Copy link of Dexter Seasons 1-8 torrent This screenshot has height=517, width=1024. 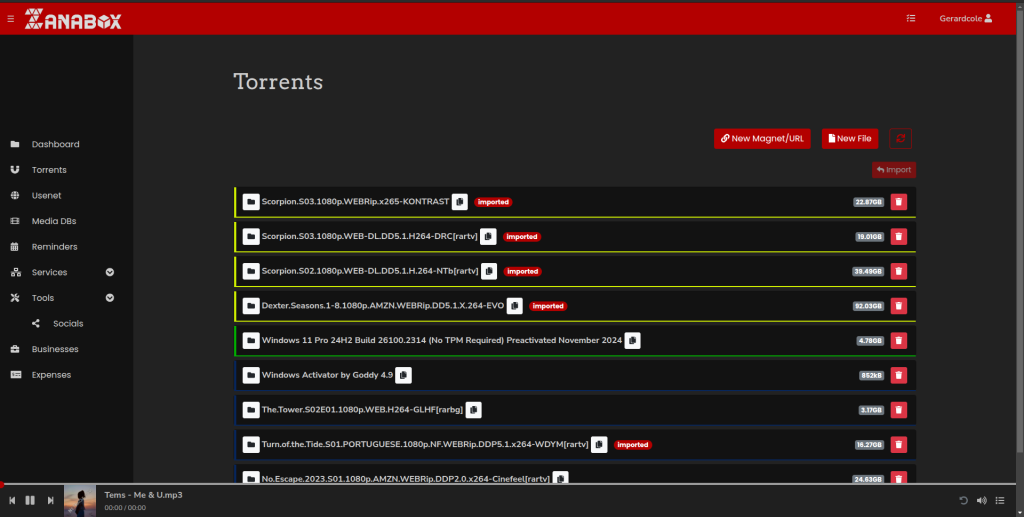point(515,306)
